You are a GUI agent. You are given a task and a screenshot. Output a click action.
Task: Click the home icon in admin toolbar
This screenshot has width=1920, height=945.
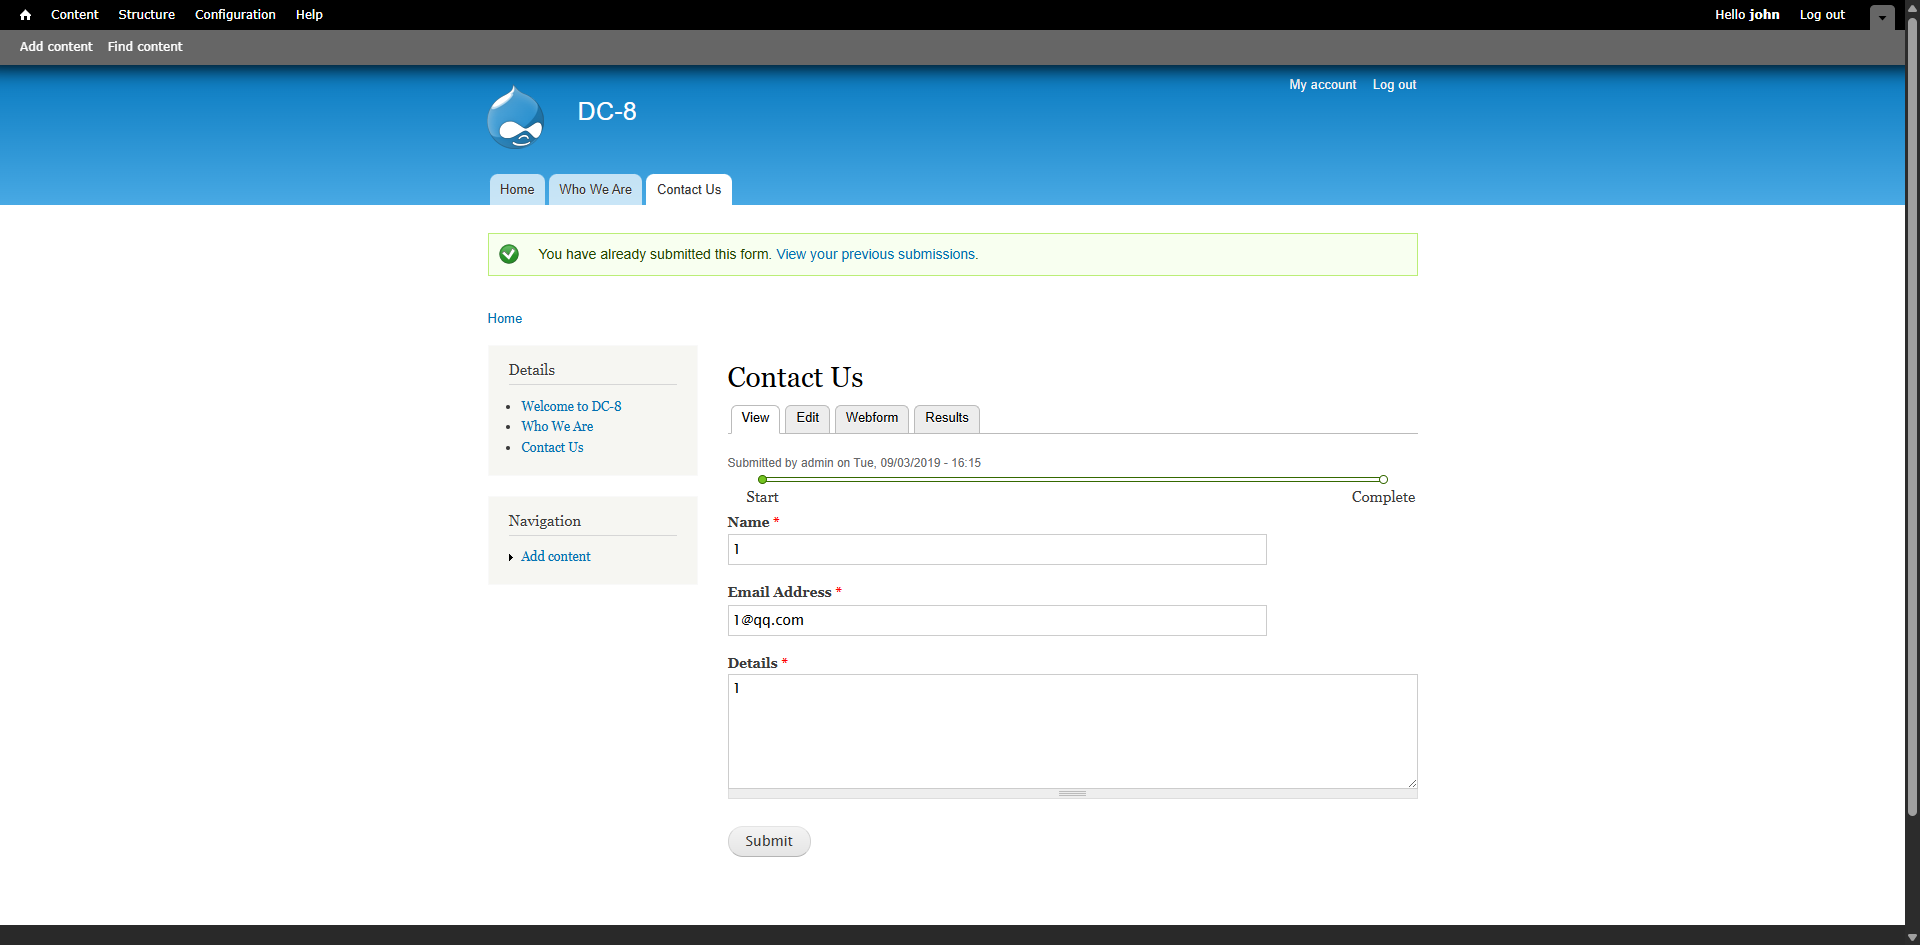pos(26,15)
